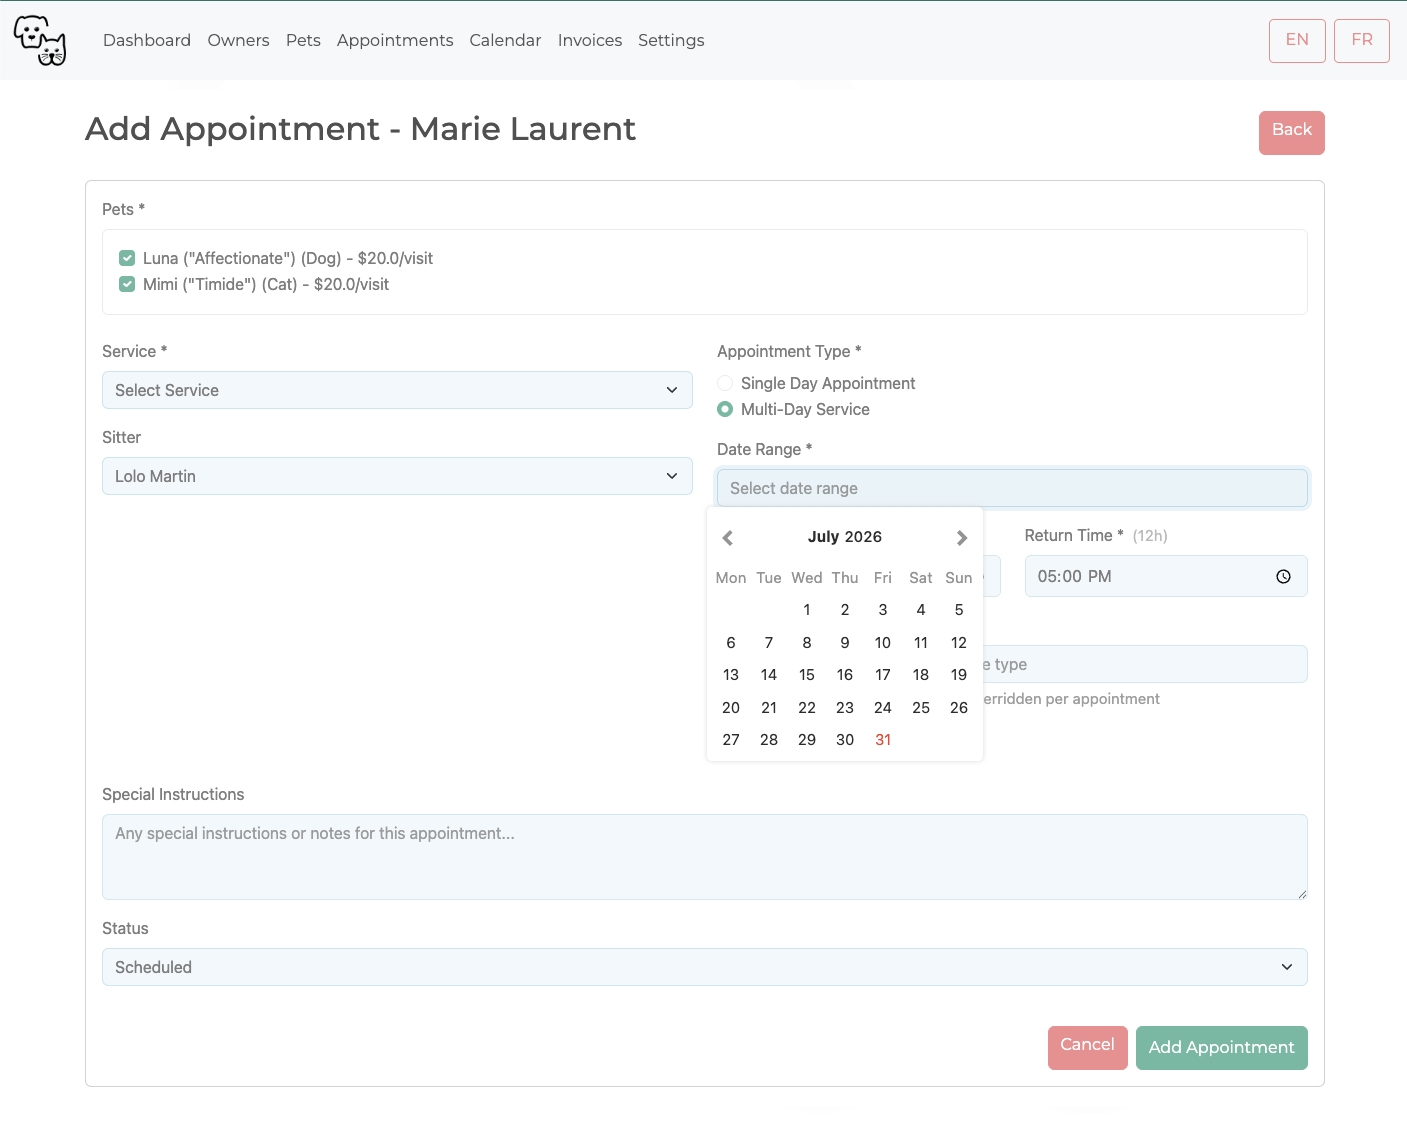Pick July 27 in the calendar

(x=731, y=740)
